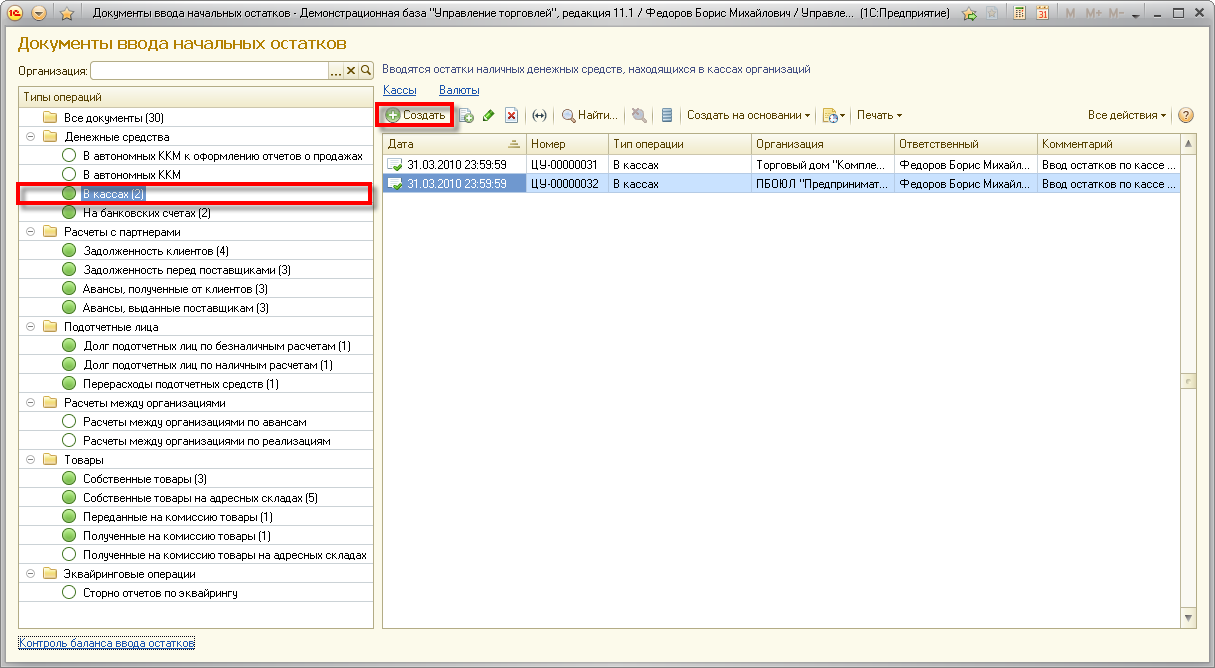Image resolution: width=1215 pixels, height=668 pixels.
Task: Click into the Организация input field
Action: coord(209,71)
